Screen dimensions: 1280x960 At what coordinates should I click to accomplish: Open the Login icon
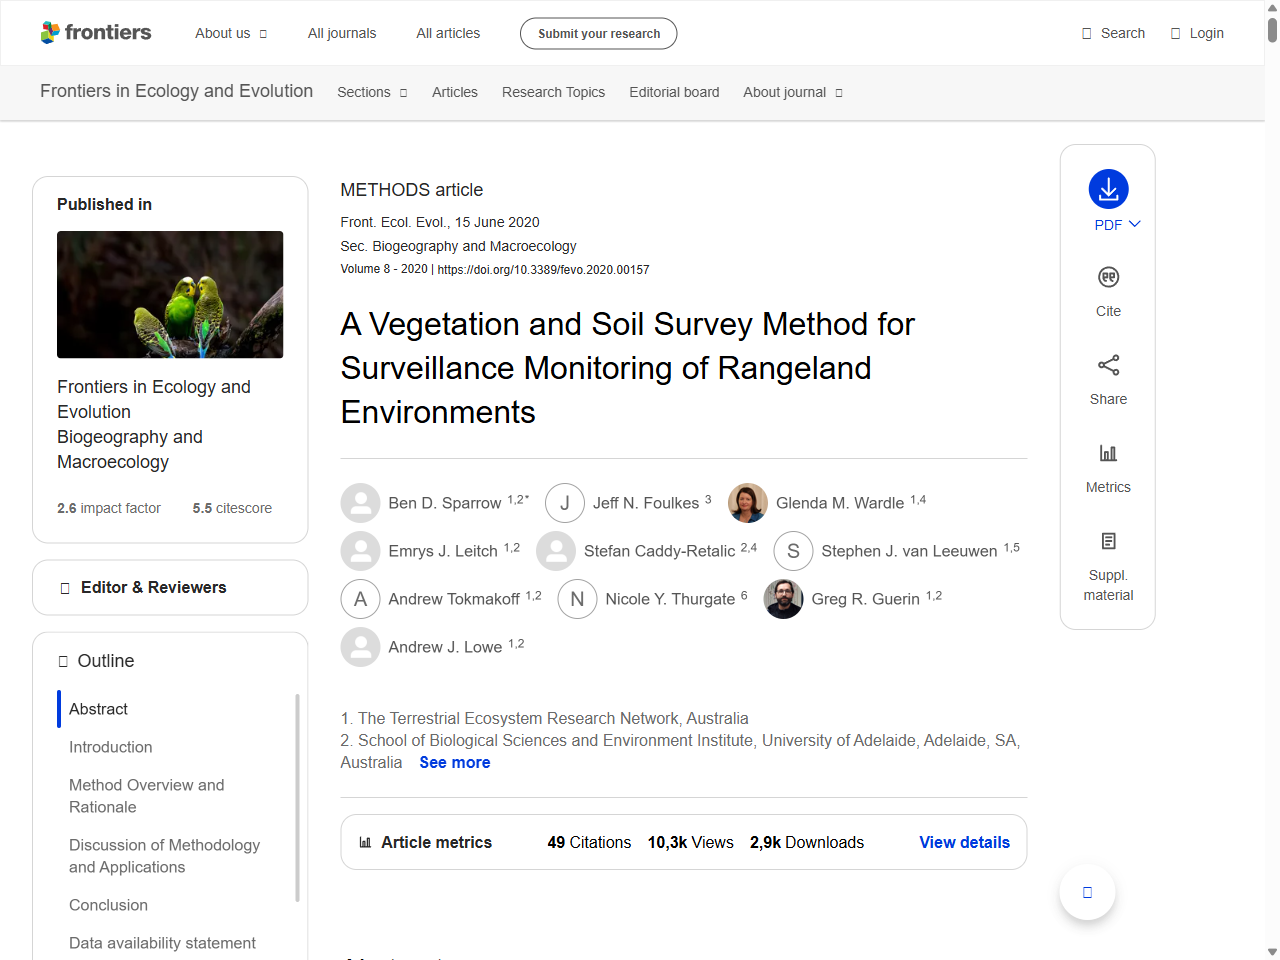[1174, 32]
